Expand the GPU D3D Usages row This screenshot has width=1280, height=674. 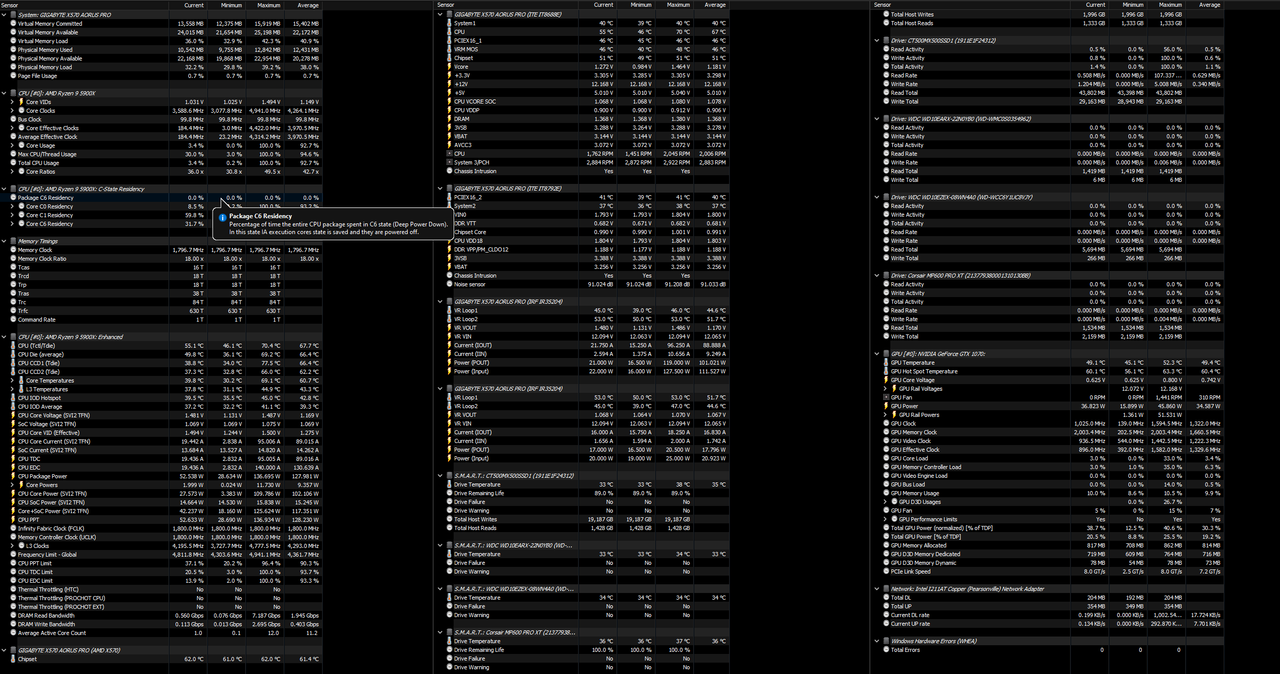[885, 502]
